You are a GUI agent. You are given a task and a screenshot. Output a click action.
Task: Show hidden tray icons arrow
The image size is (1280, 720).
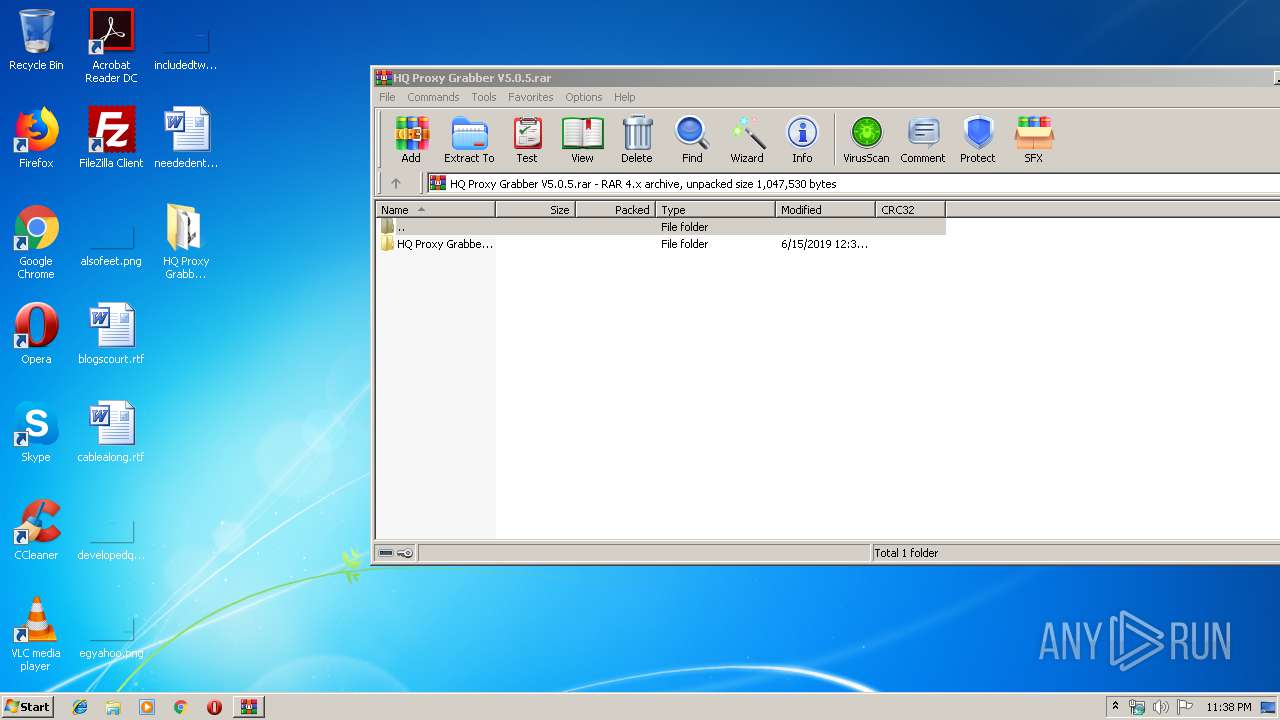[x=1116, y=707]
